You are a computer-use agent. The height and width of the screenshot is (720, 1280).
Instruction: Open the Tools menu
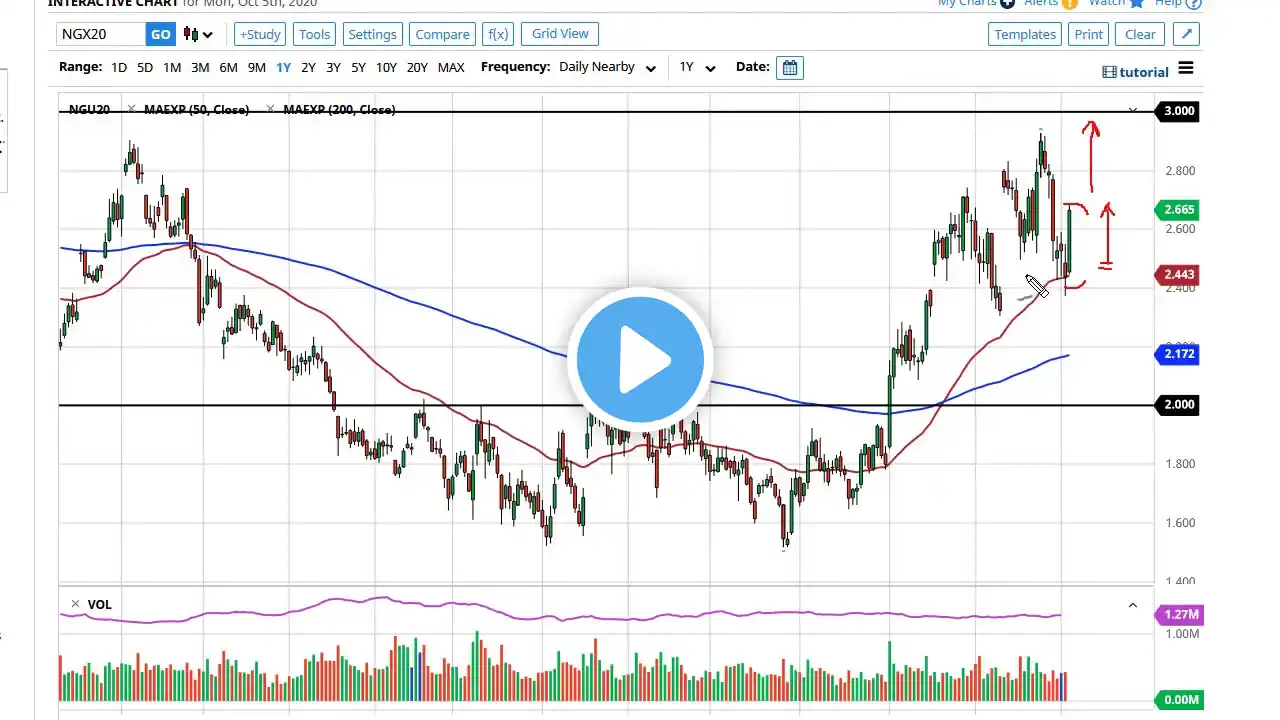[x=314, y=34]
